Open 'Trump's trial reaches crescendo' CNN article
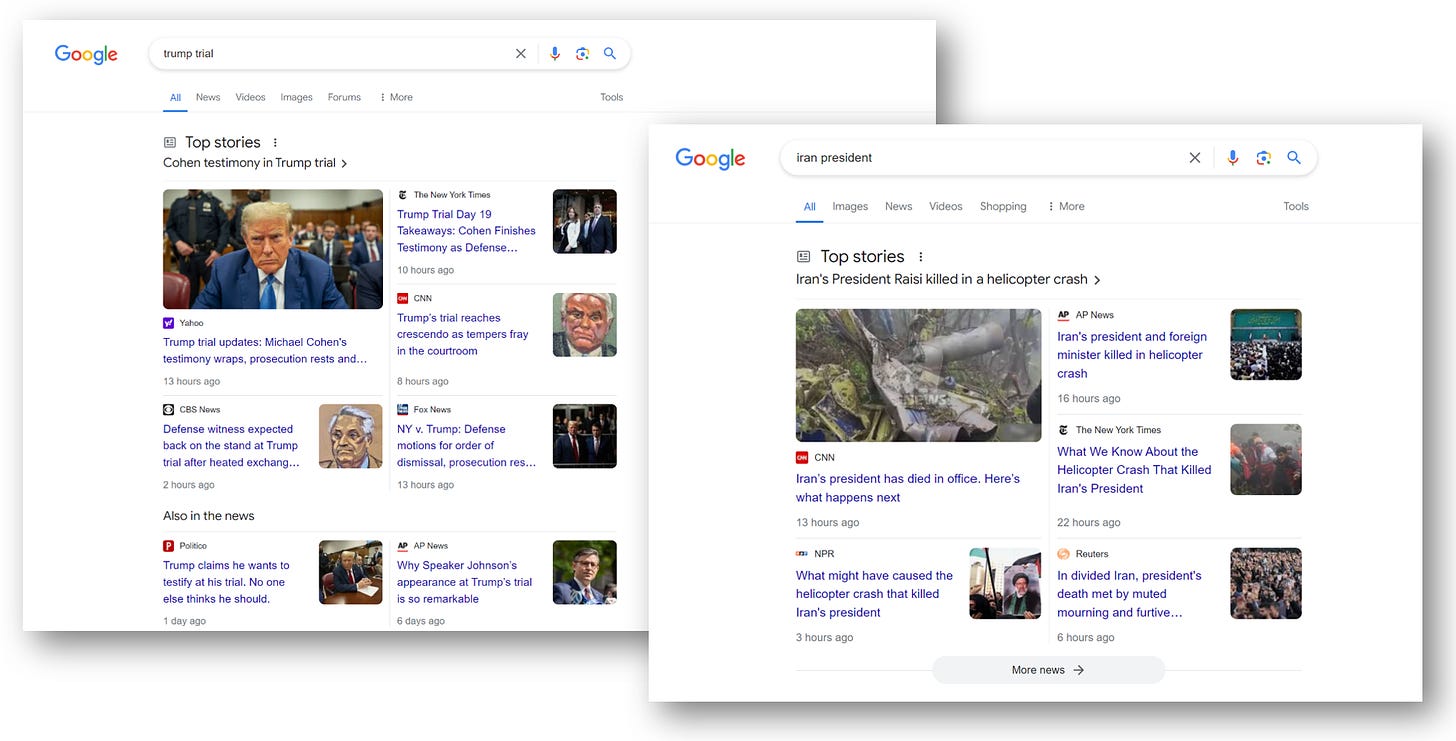Screen dimensions: 1456x741 tap(463, 335)
